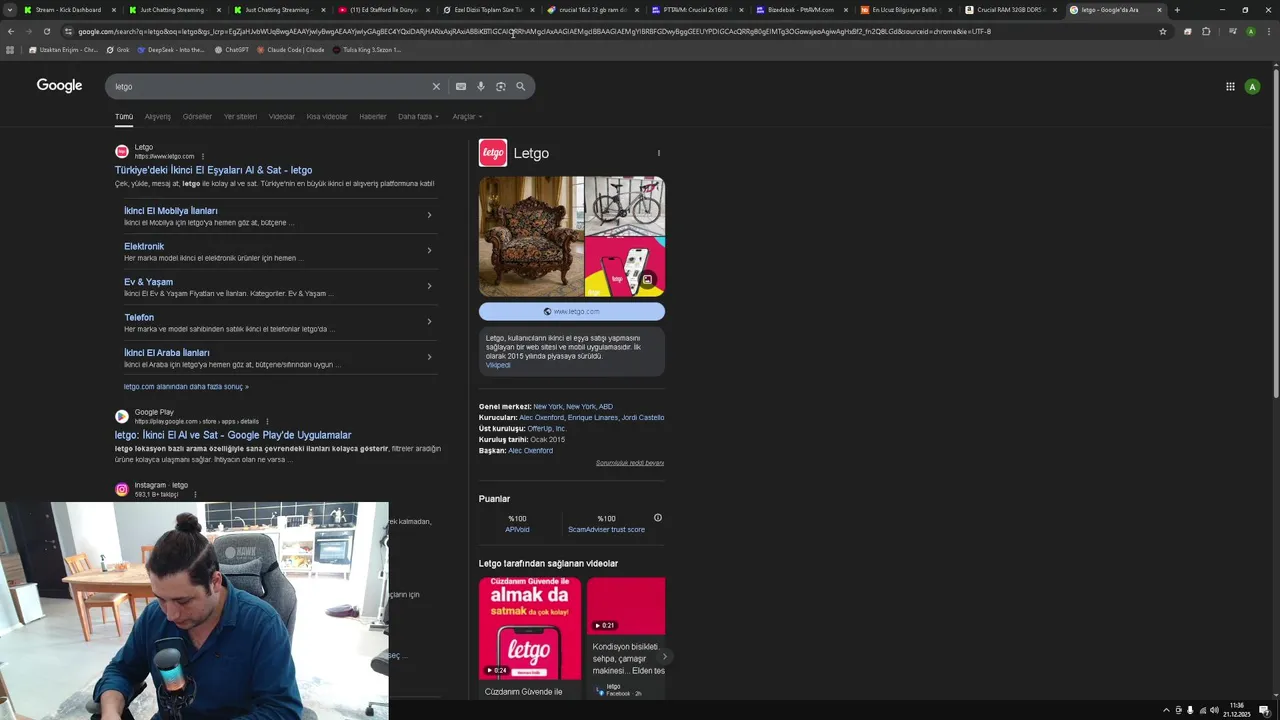This screenshot has width=1280, height=720.
Task: Open the Chrome profile avatar in toolbar
Action: pyautogui.click(x=1251, y=31)
